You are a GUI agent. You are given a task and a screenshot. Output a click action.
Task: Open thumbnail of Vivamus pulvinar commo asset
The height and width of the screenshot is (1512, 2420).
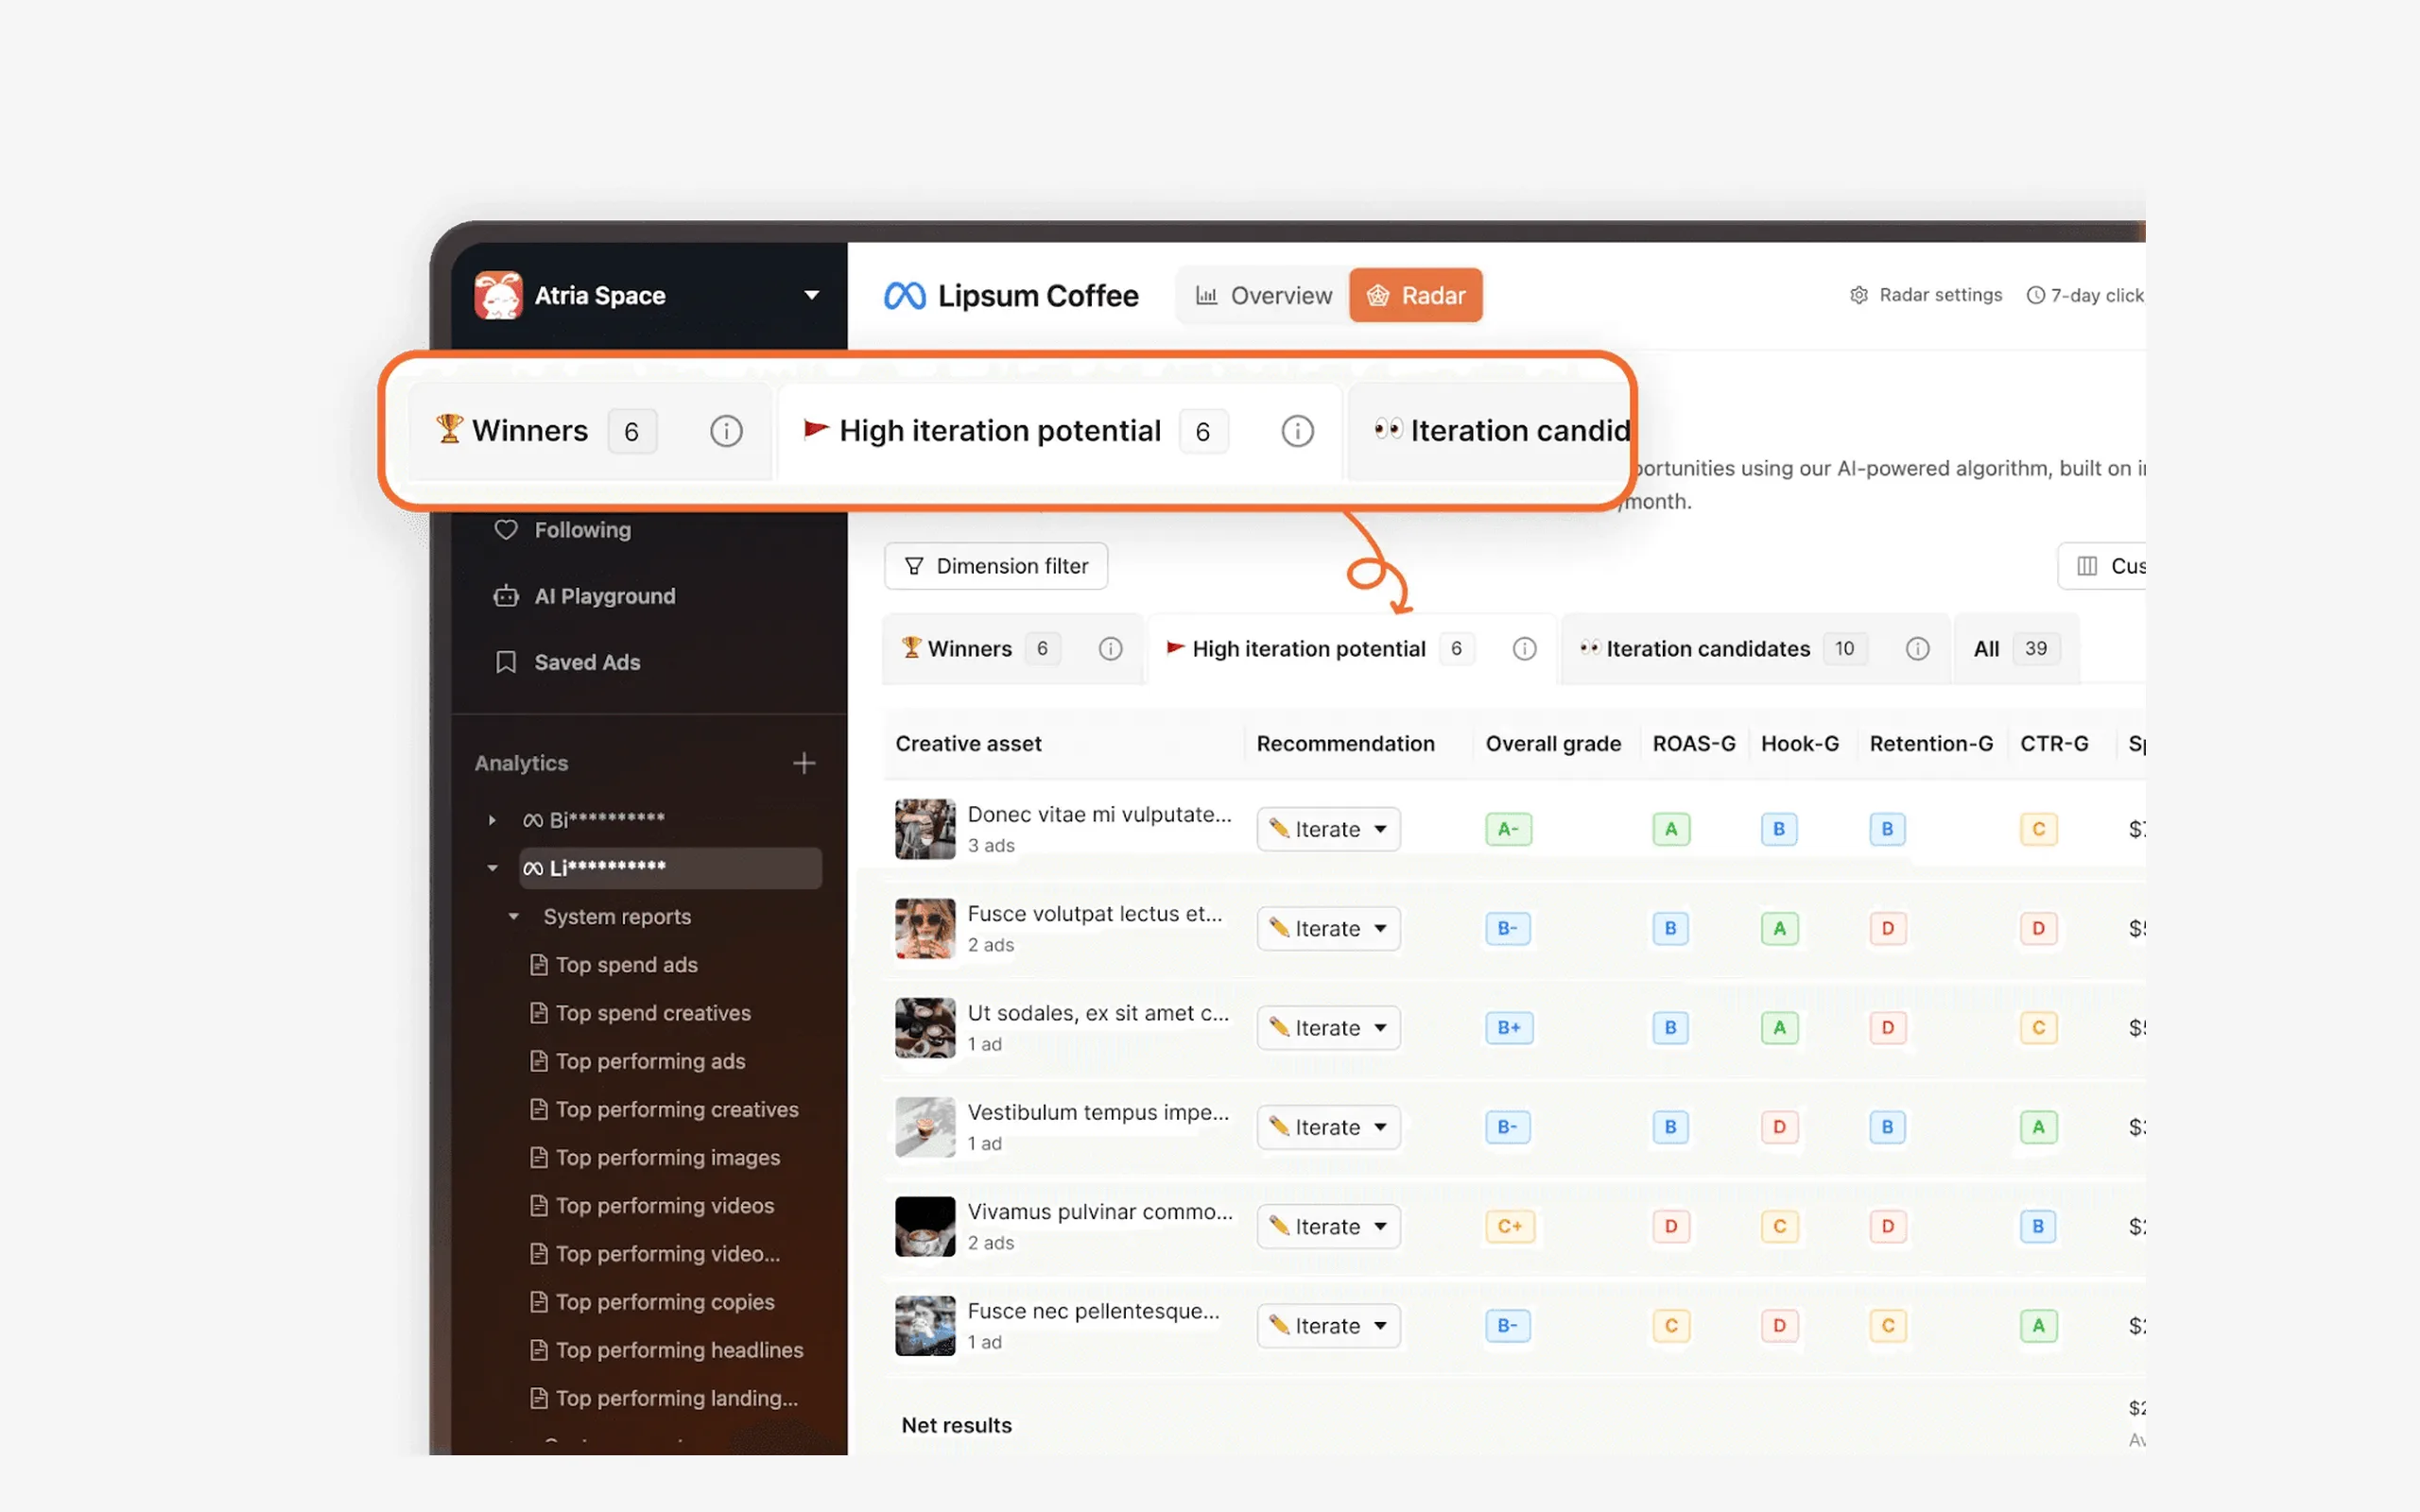(925, 1226)
